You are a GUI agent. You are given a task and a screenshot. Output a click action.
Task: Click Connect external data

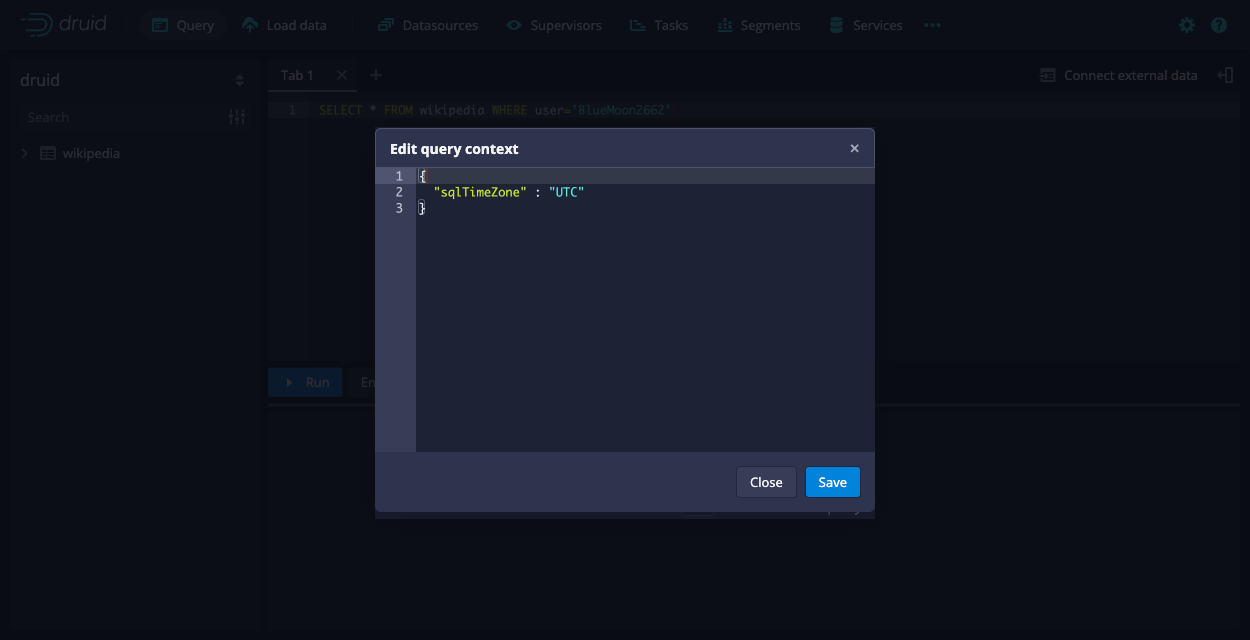[1118, 75]
